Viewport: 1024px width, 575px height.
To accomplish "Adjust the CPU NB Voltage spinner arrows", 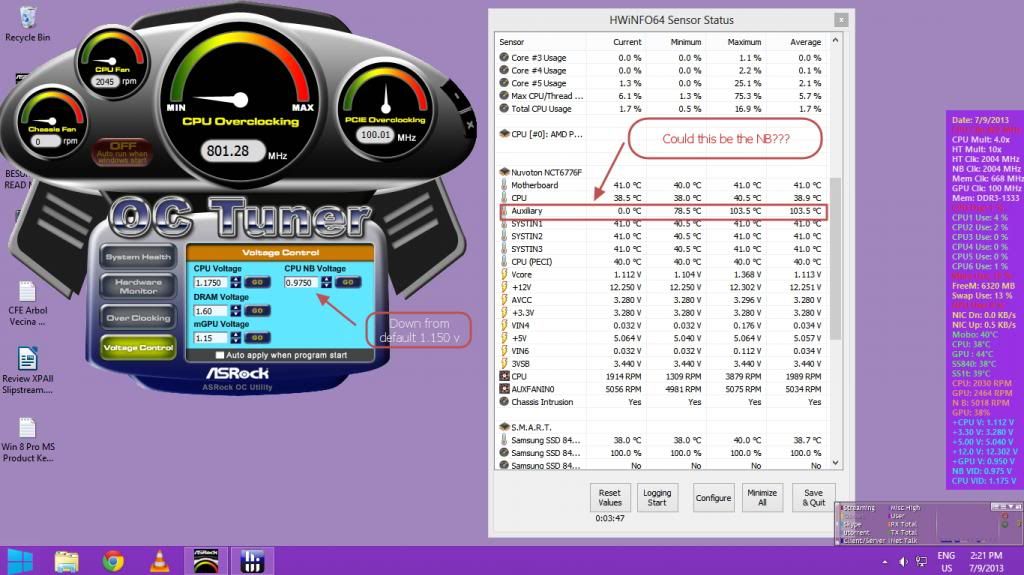I will tap(325, 283).
